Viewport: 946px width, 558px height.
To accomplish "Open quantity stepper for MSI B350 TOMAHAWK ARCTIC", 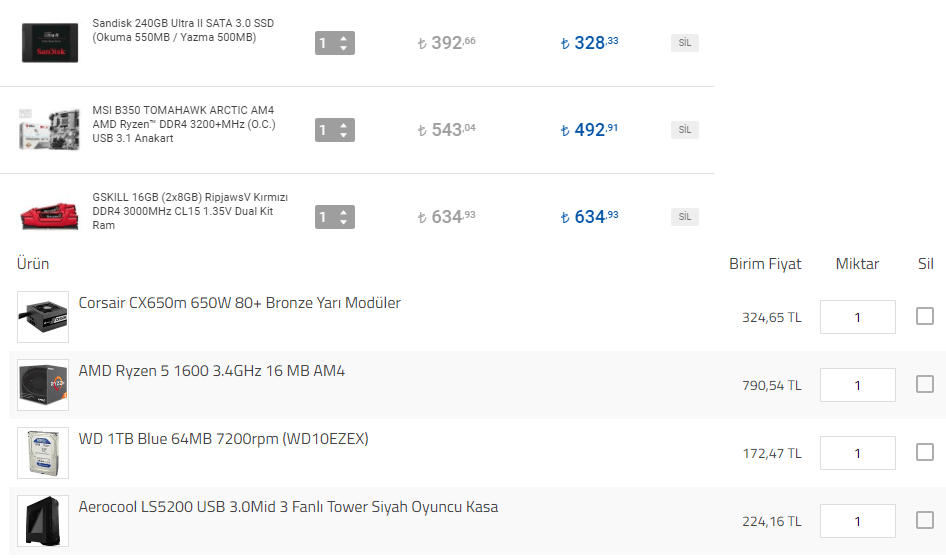I will (335, 130).
